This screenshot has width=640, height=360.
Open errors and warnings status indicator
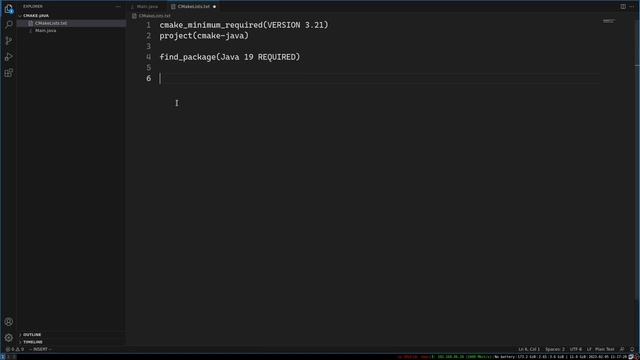(15, 349)
